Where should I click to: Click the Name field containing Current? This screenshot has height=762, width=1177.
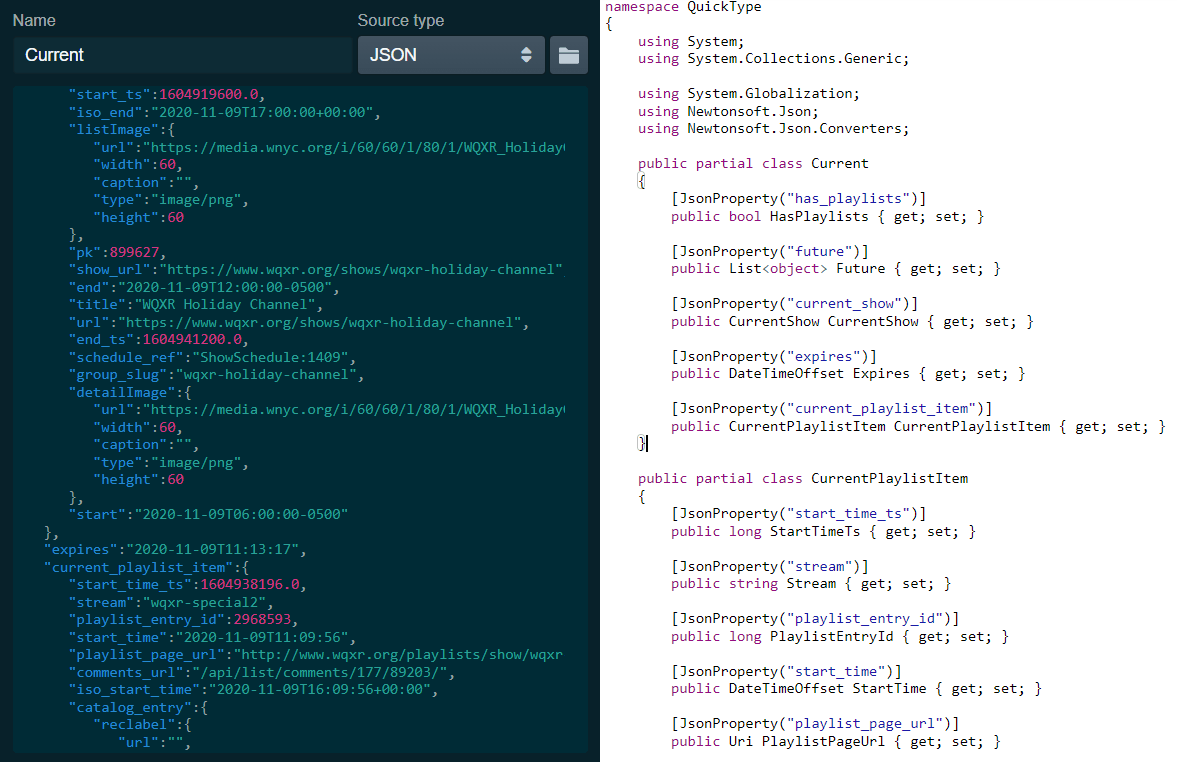[x=182, y=55]
